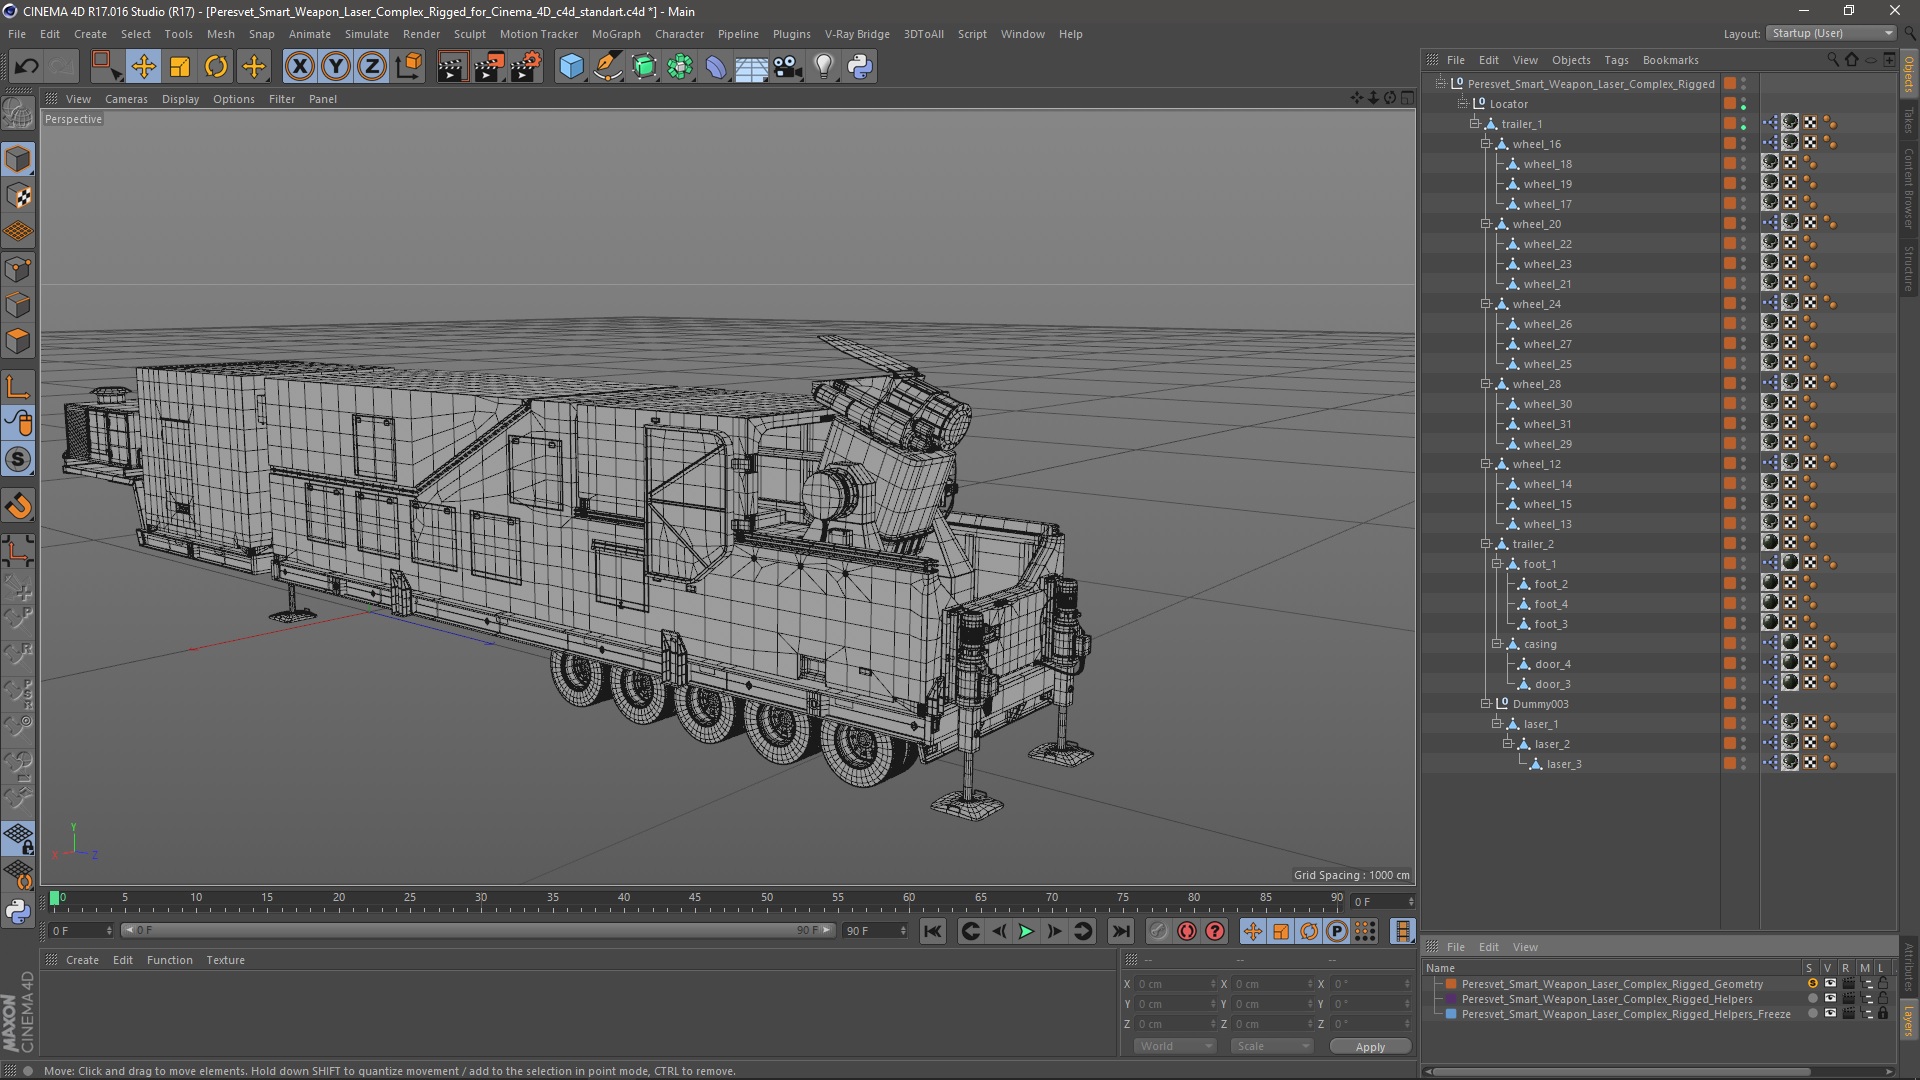This screenshot has height=1080, width=1920.
Task: Open material manager Texture menu
Action: point(225,960)
